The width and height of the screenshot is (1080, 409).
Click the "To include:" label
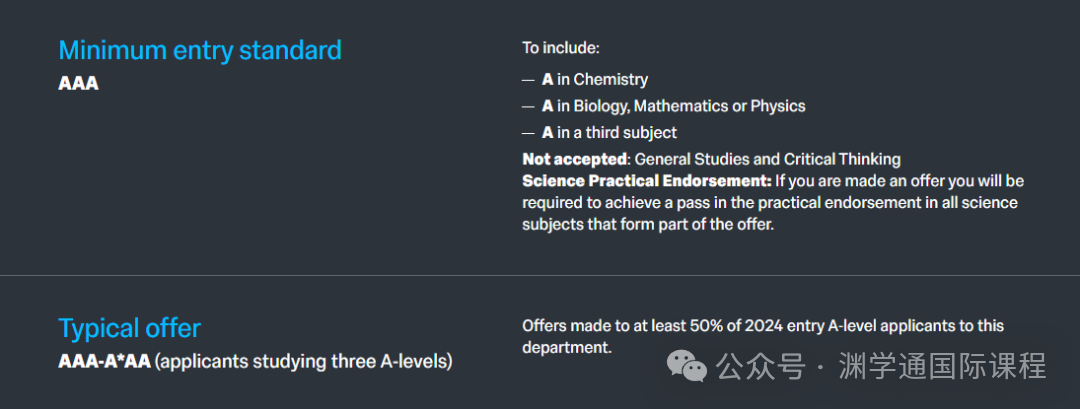pos(560,47)
